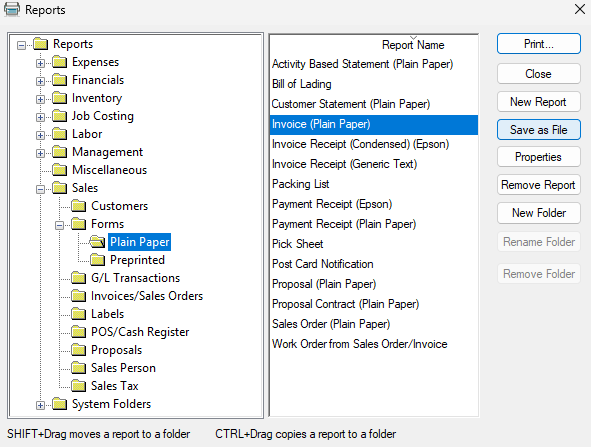591x447 pixels.
Task: Expand the Financials tree node
Action: coord(40,81)
